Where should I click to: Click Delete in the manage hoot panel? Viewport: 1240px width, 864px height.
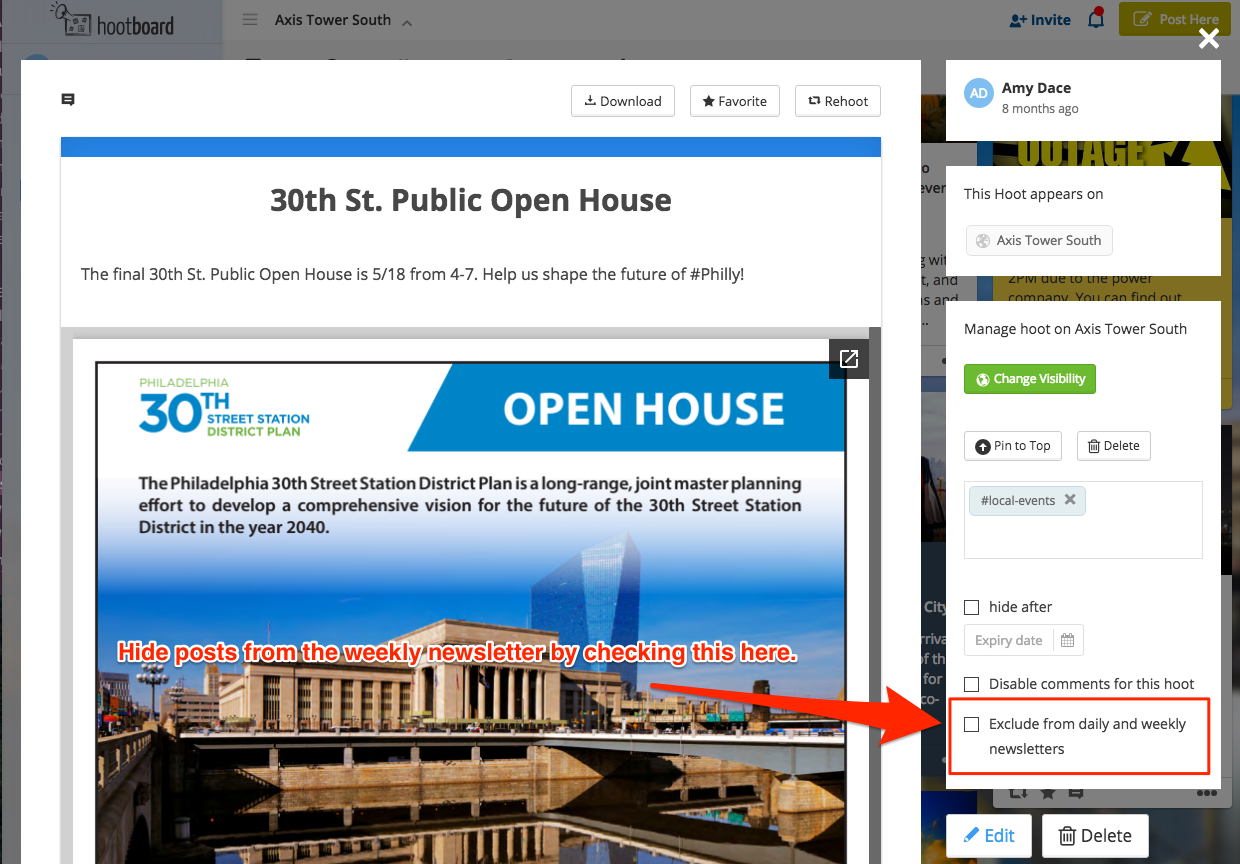point(1114,446)
